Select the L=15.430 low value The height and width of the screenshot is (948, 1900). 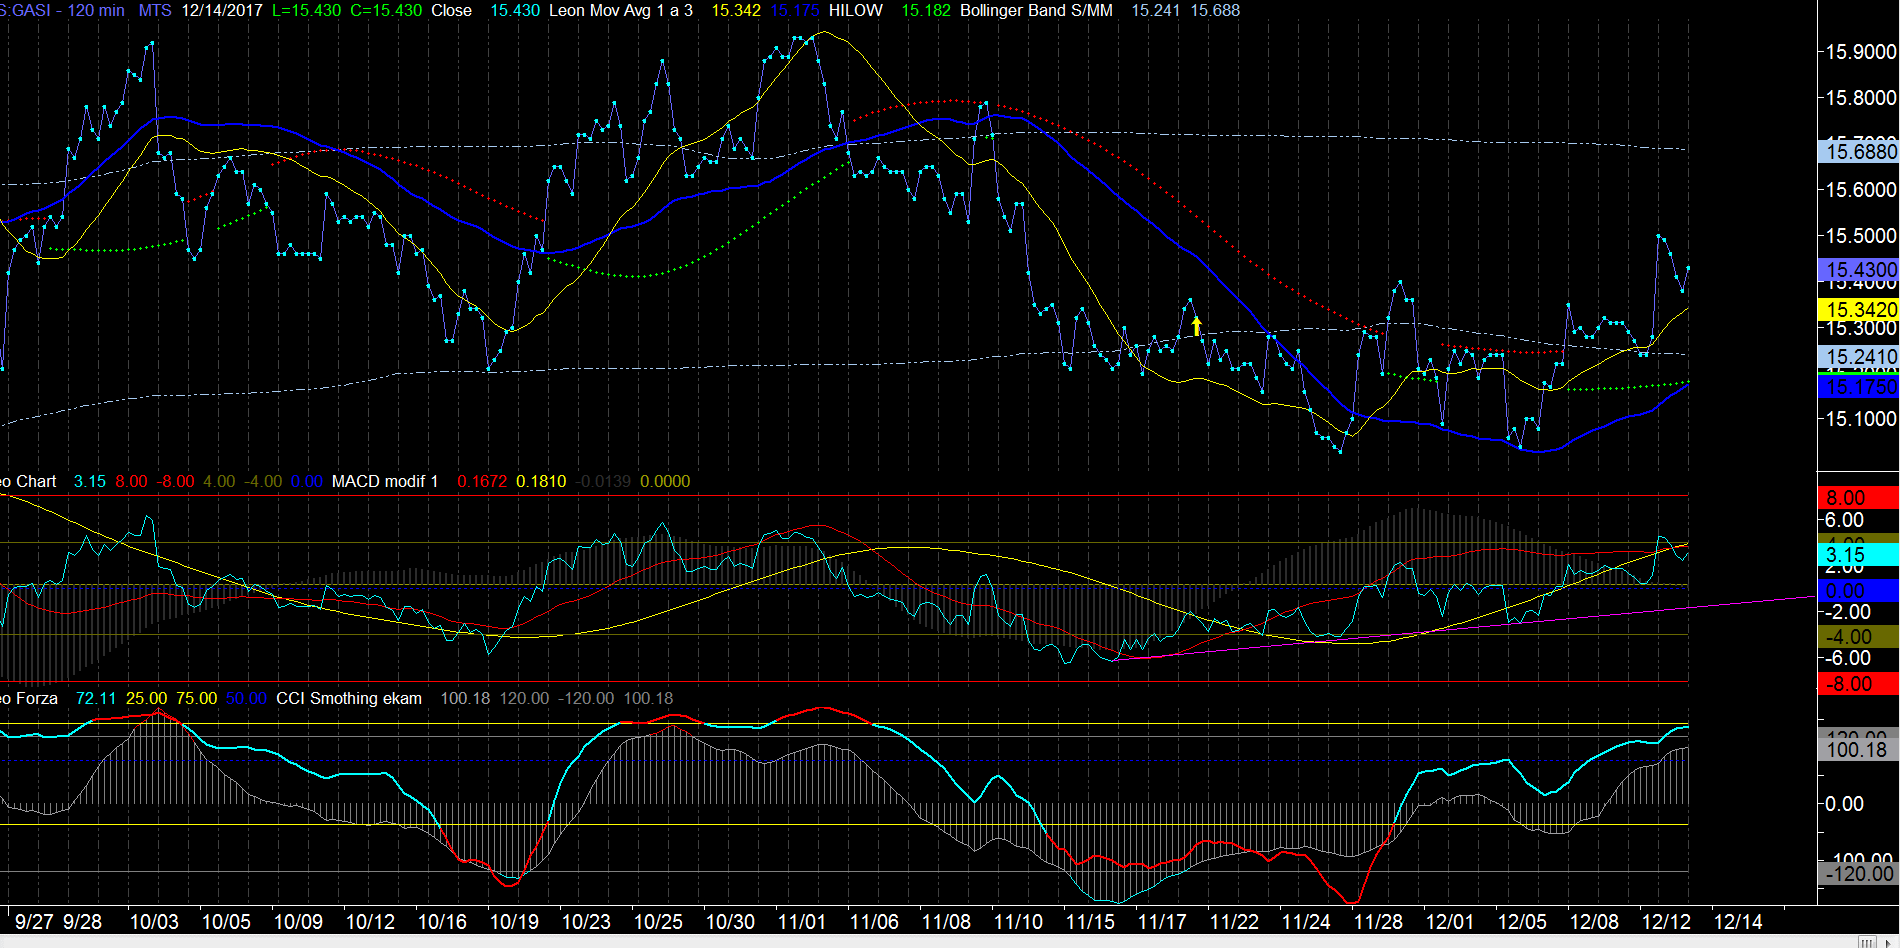(x=306, y=10)
